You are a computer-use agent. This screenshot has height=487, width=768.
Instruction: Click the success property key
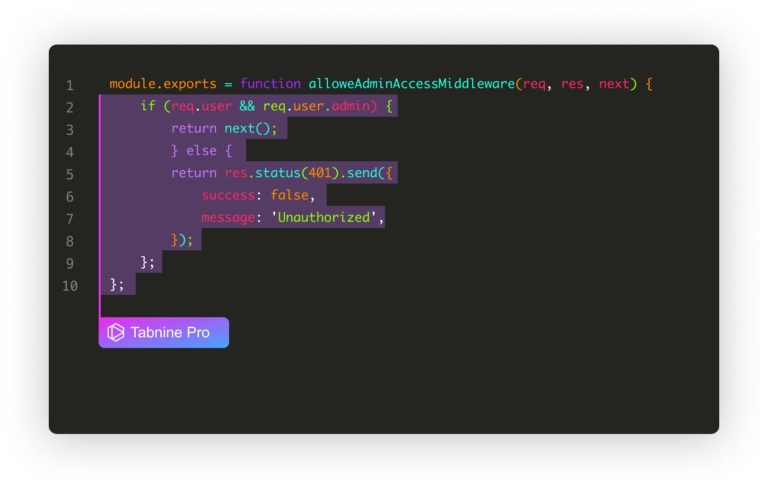(228, 195)
